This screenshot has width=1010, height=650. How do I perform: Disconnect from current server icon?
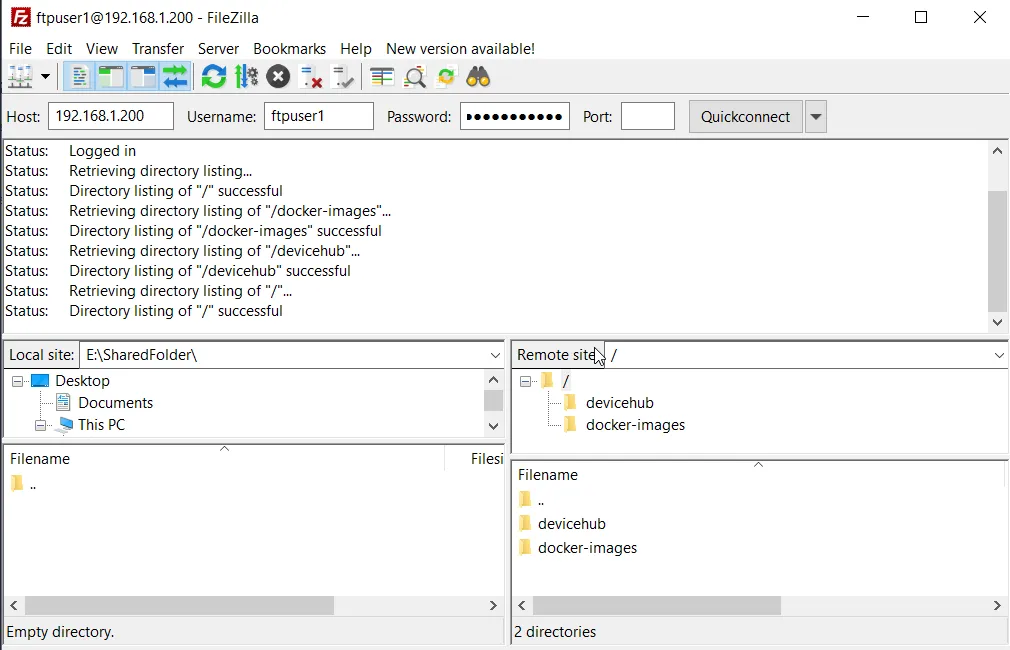(311, 77)
